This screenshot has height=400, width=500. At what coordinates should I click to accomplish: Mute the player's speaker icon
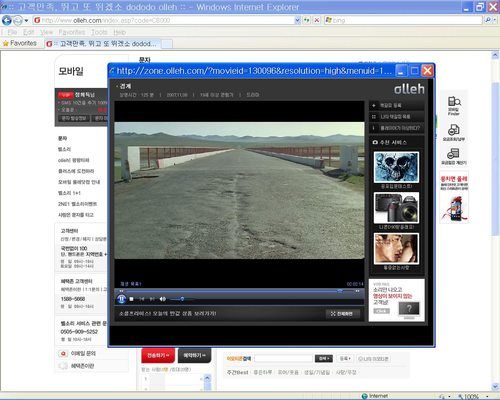[162, 299]
